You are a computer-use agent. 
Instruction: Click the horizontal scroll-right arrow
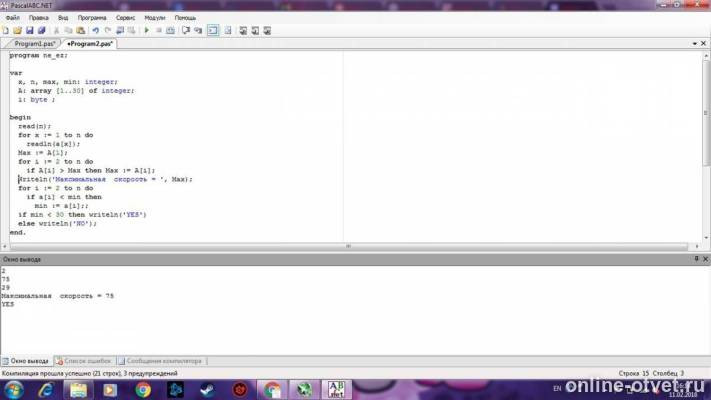click(x=697, y=246)
